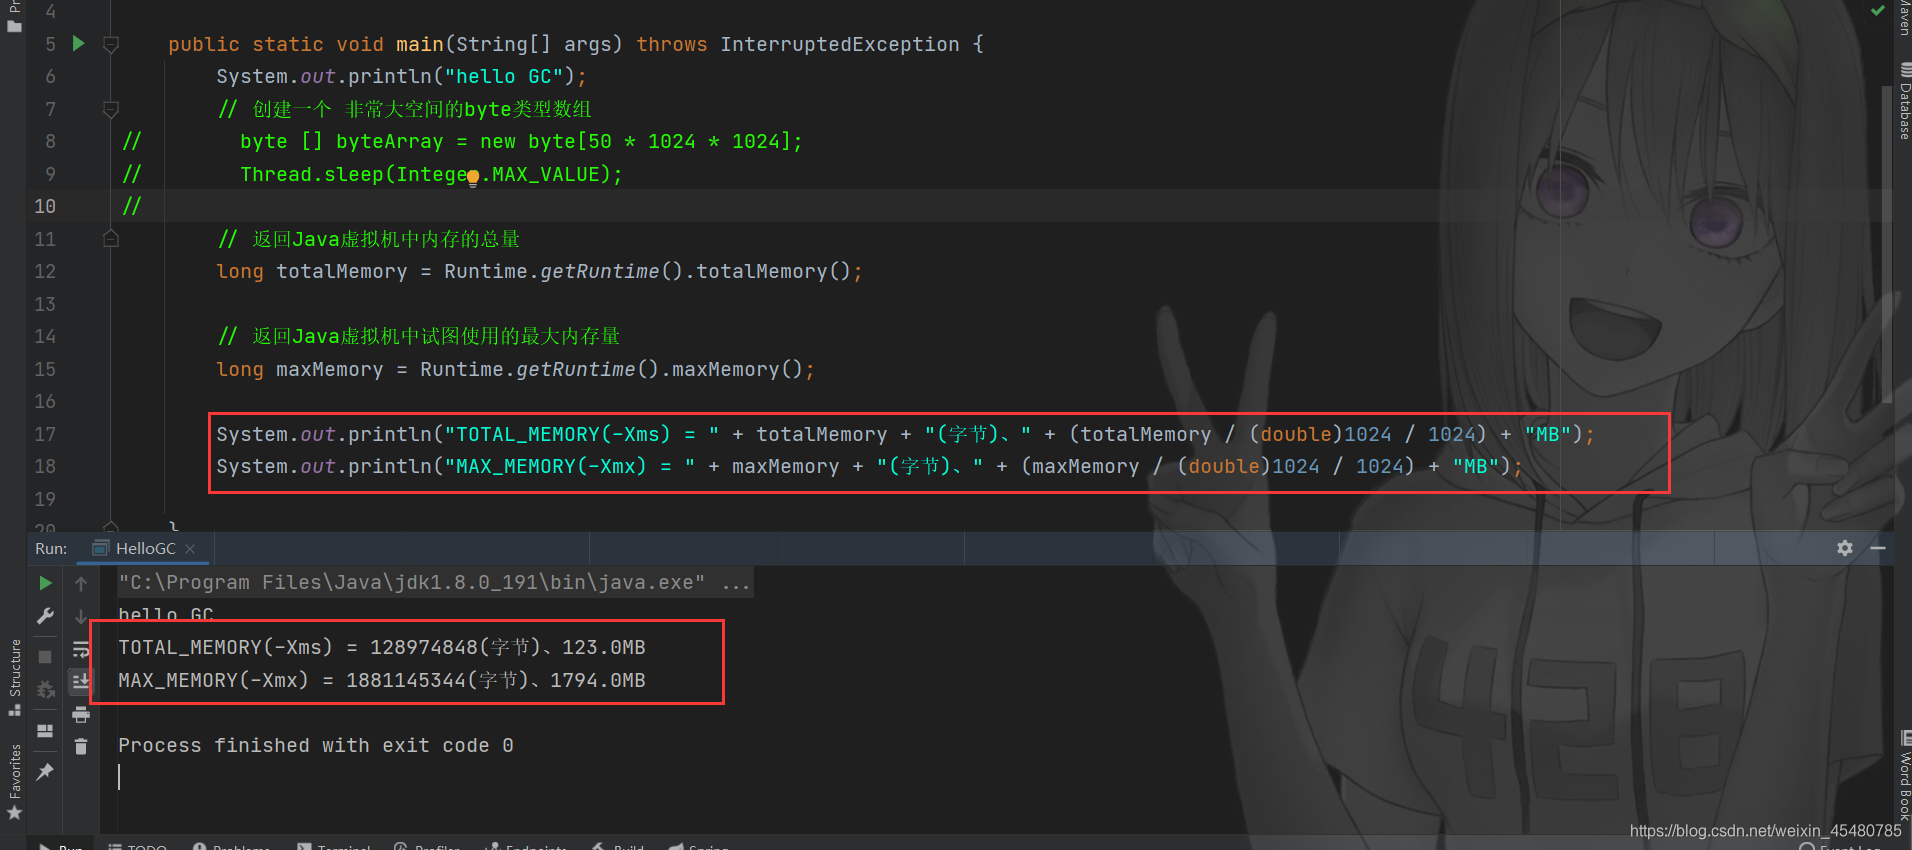This screenshot has width=1912, height=850.
Task: Click Down the stack trace arrow
Action: coord(81,616)
